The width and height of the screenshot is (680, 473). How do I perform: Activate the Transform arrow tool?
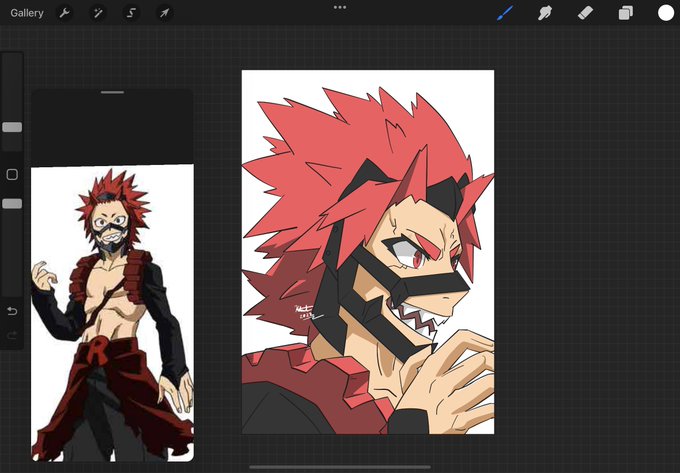(164, 13)
